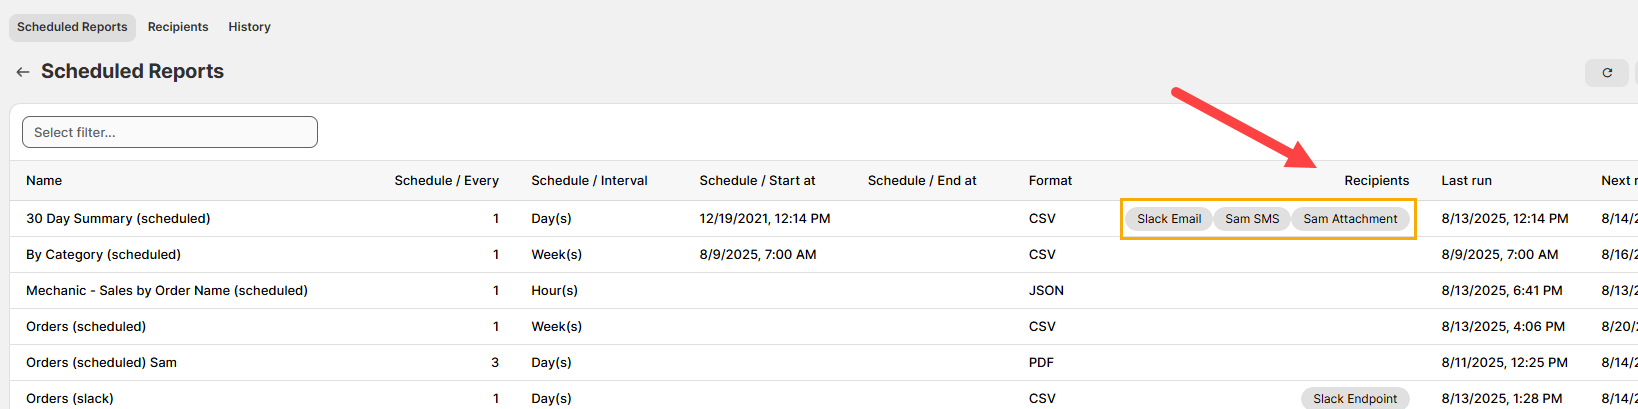Switch to the Recipients tab

pyautogui.click(x=178, y=27)
